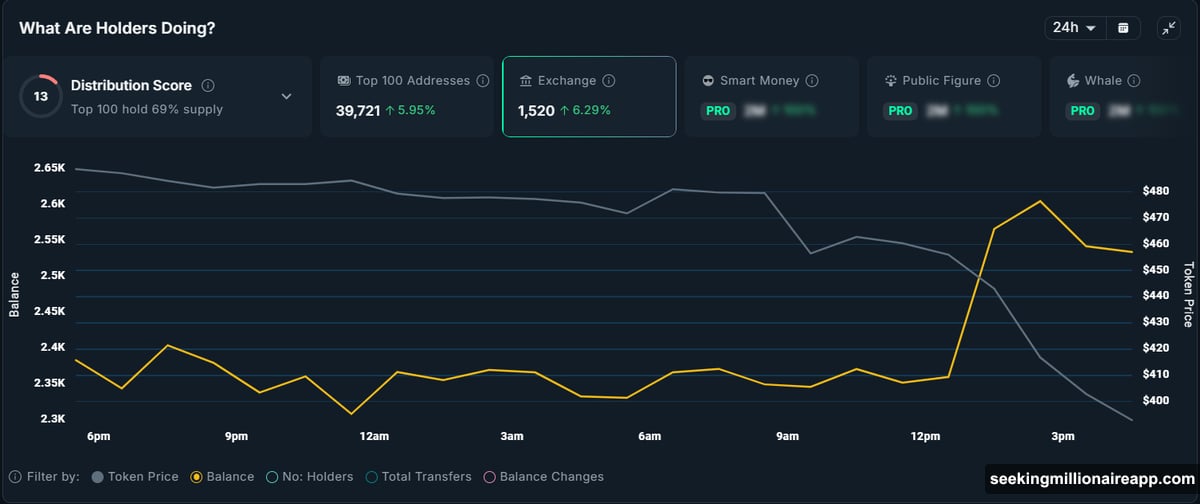The width and height of the screenshot is (1200, 504).
Task: Toggle the Balance series filter
Action: tap(222, 477)
